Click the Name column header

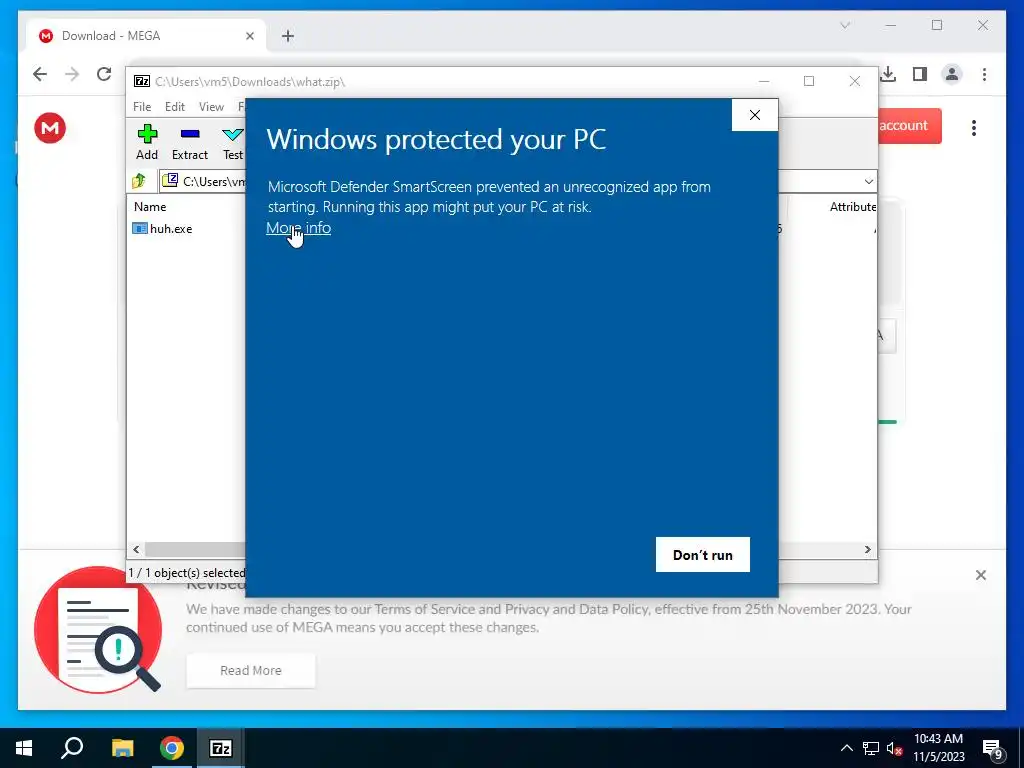coord(150,206)
